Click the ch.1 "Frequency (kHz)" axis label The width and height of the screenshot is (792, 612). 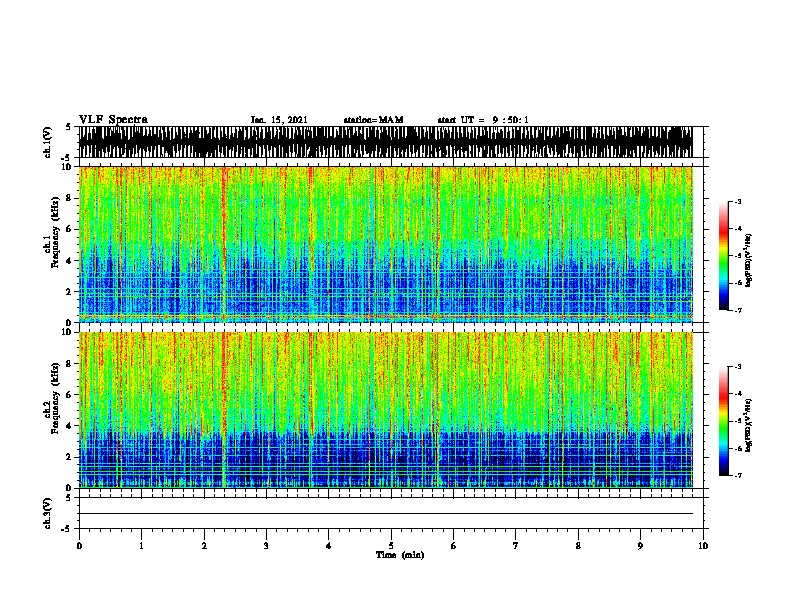55,232
